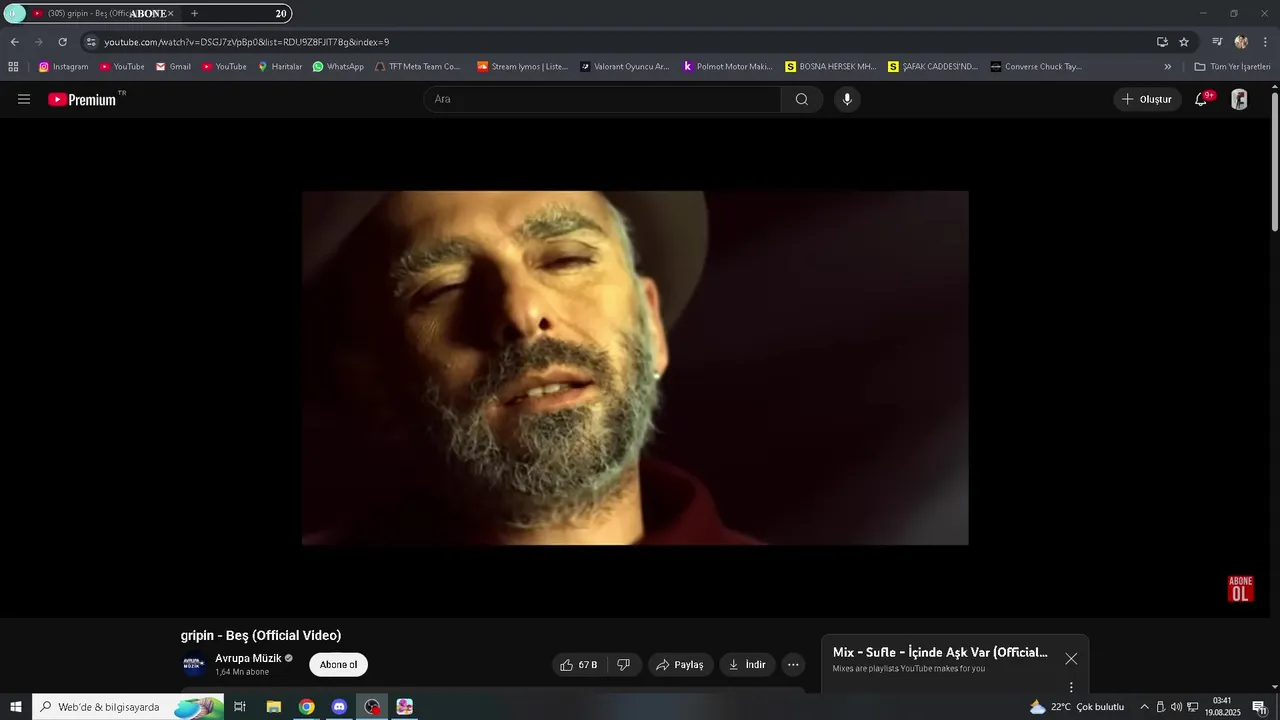Open Avrupa Müzik channel link
1280x720 pixels.
[x=248, y=658]
